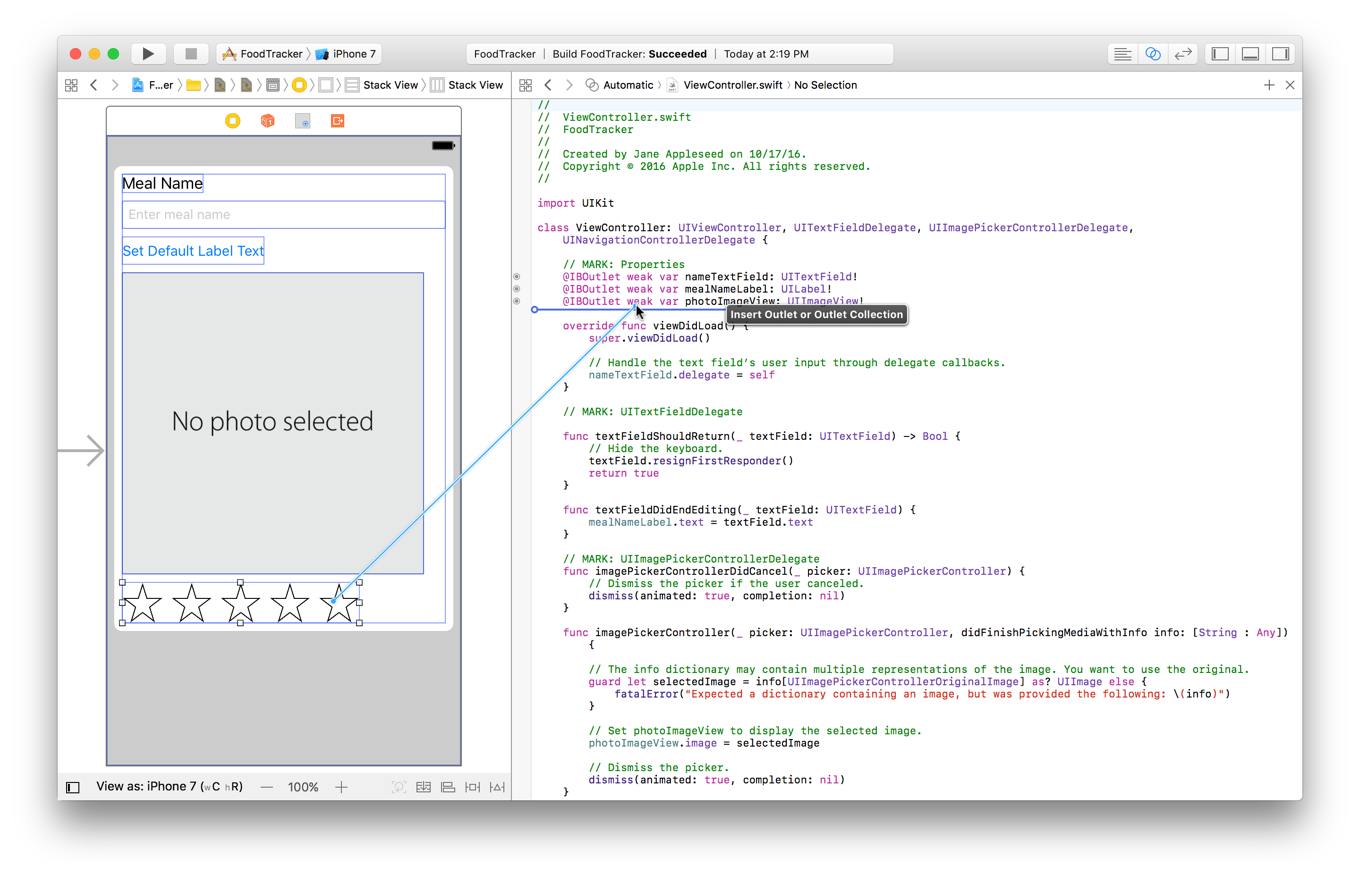Click the nameTextField.delegate = self line

[682, 375]
